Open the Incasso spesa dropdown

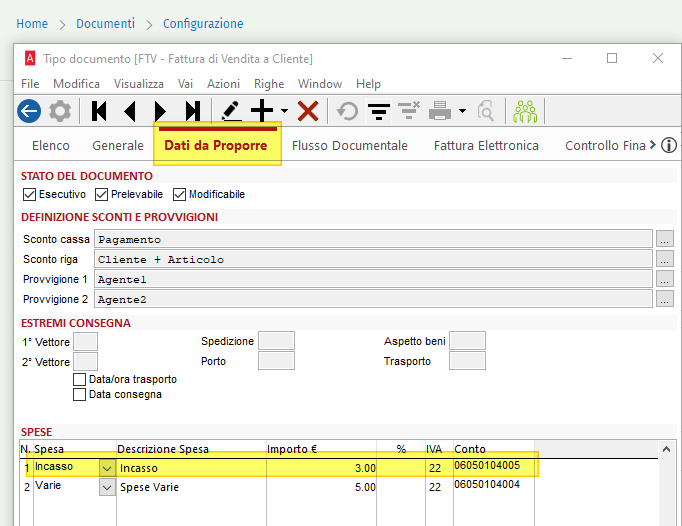point(107,469)
